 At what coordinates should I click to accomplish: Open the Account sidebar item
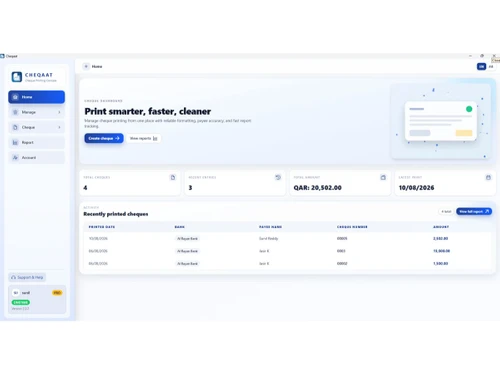click(x=37, y=157)
